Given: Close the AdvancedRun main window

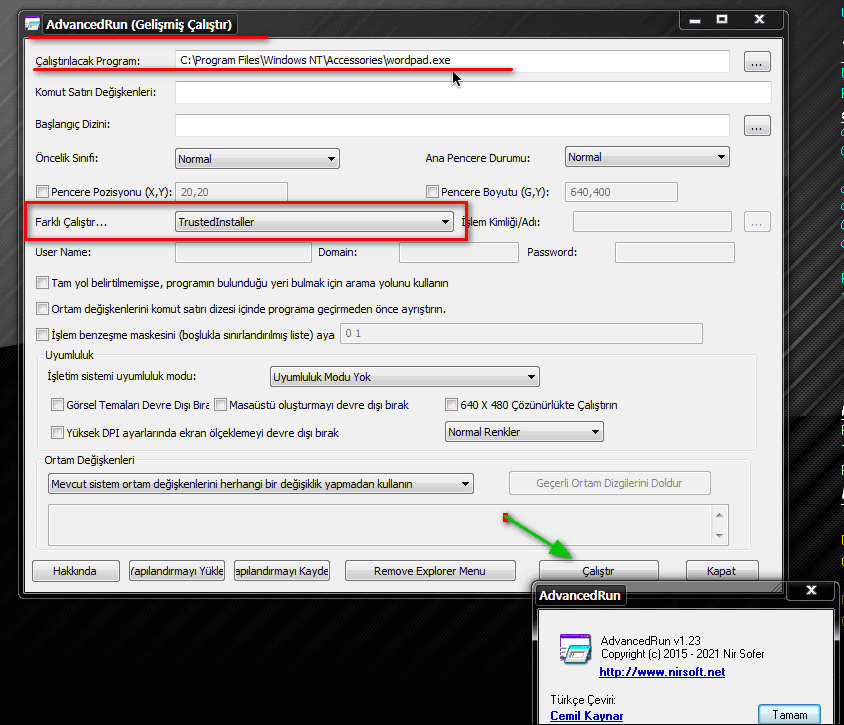Looking at the screenshot, I should coord(759,20).
